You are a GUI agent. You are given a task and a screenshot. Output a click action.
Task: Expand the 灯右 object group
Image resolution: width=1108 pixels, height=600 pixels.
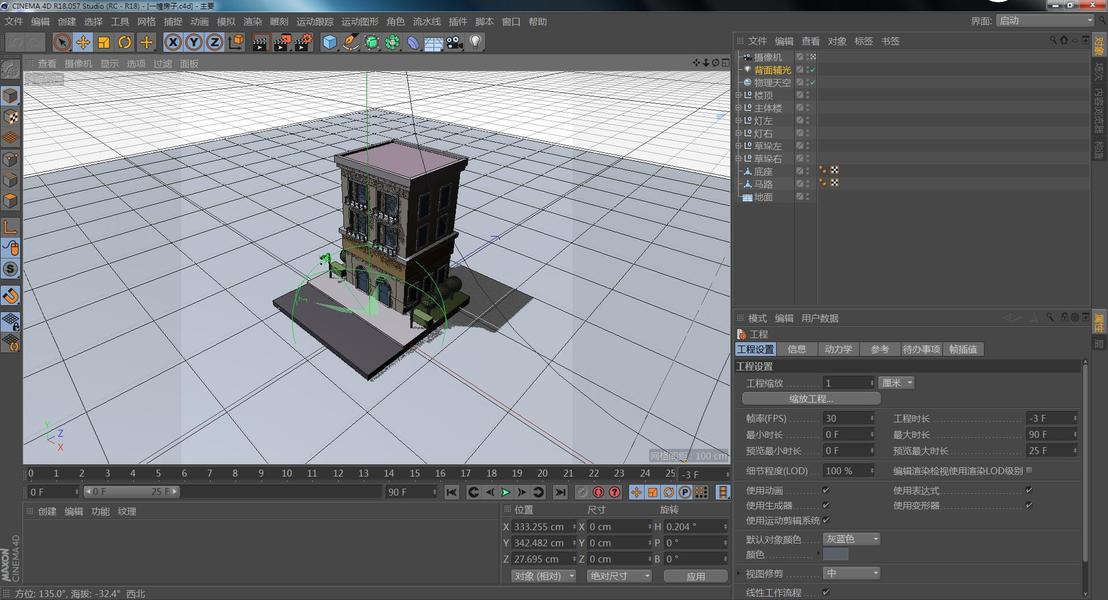click(738, 134)
